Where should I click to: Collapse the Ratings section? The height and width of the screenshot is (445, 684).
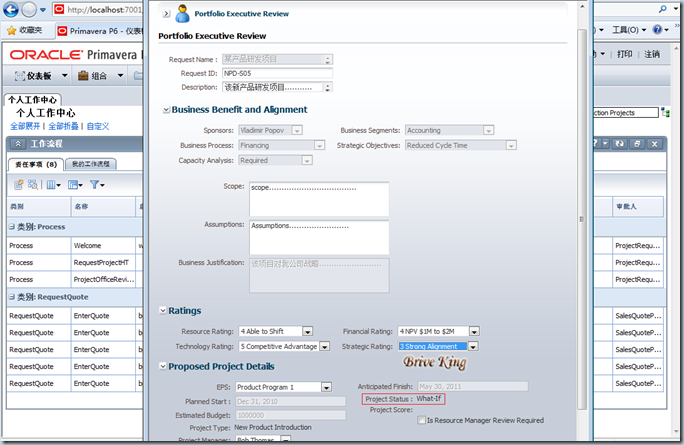tap(165, 311)
